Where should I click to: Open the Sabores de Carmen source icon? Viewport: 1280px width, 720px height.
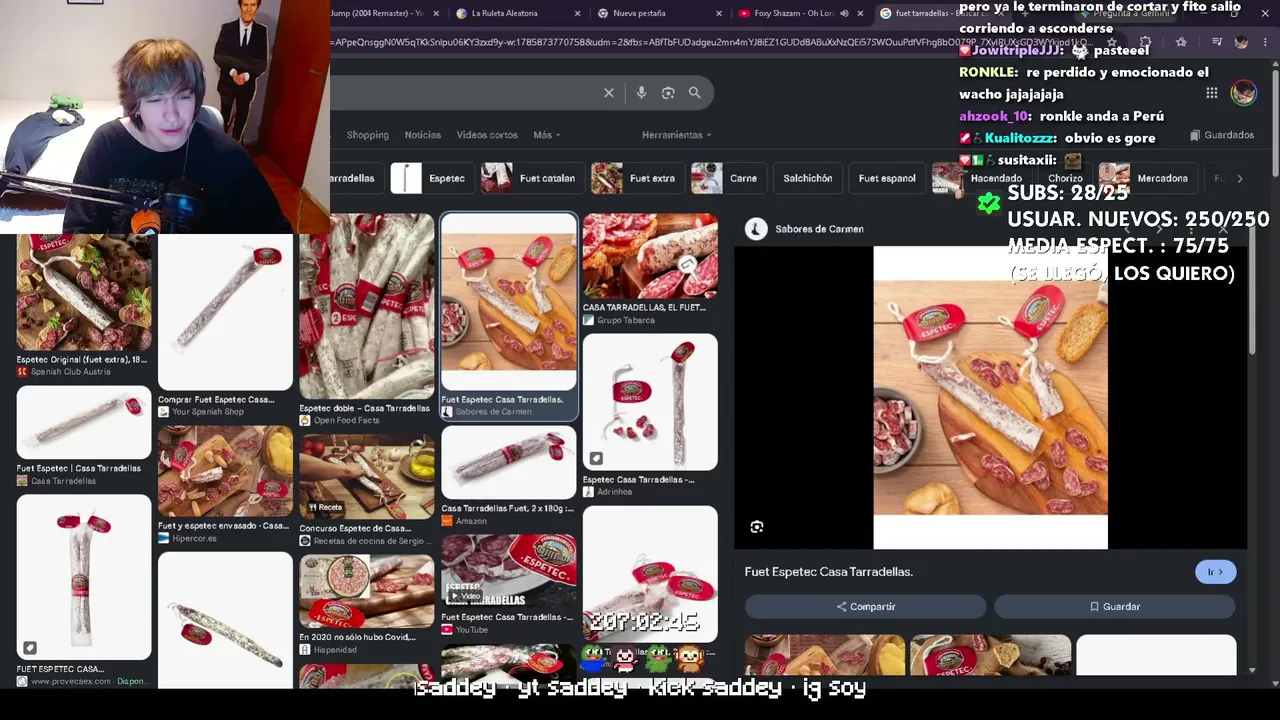(x=756, y=229)
